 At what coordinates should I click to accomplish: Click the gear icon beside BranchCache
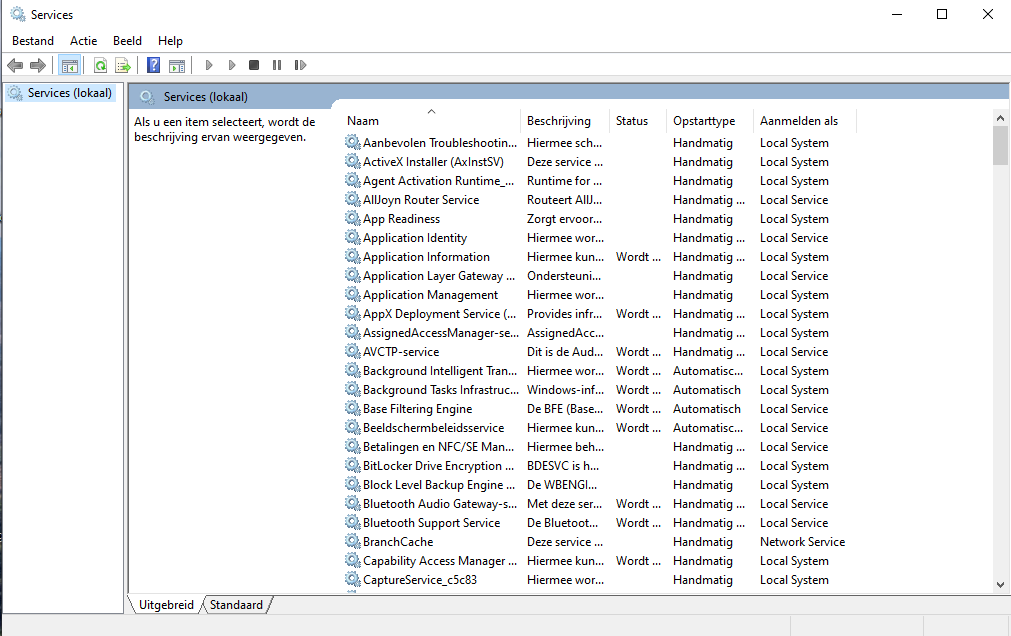[352, 541]
